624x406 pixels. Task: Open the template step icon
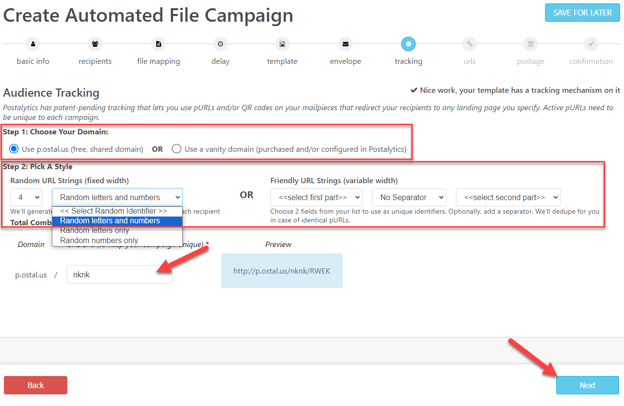point(282,44)
